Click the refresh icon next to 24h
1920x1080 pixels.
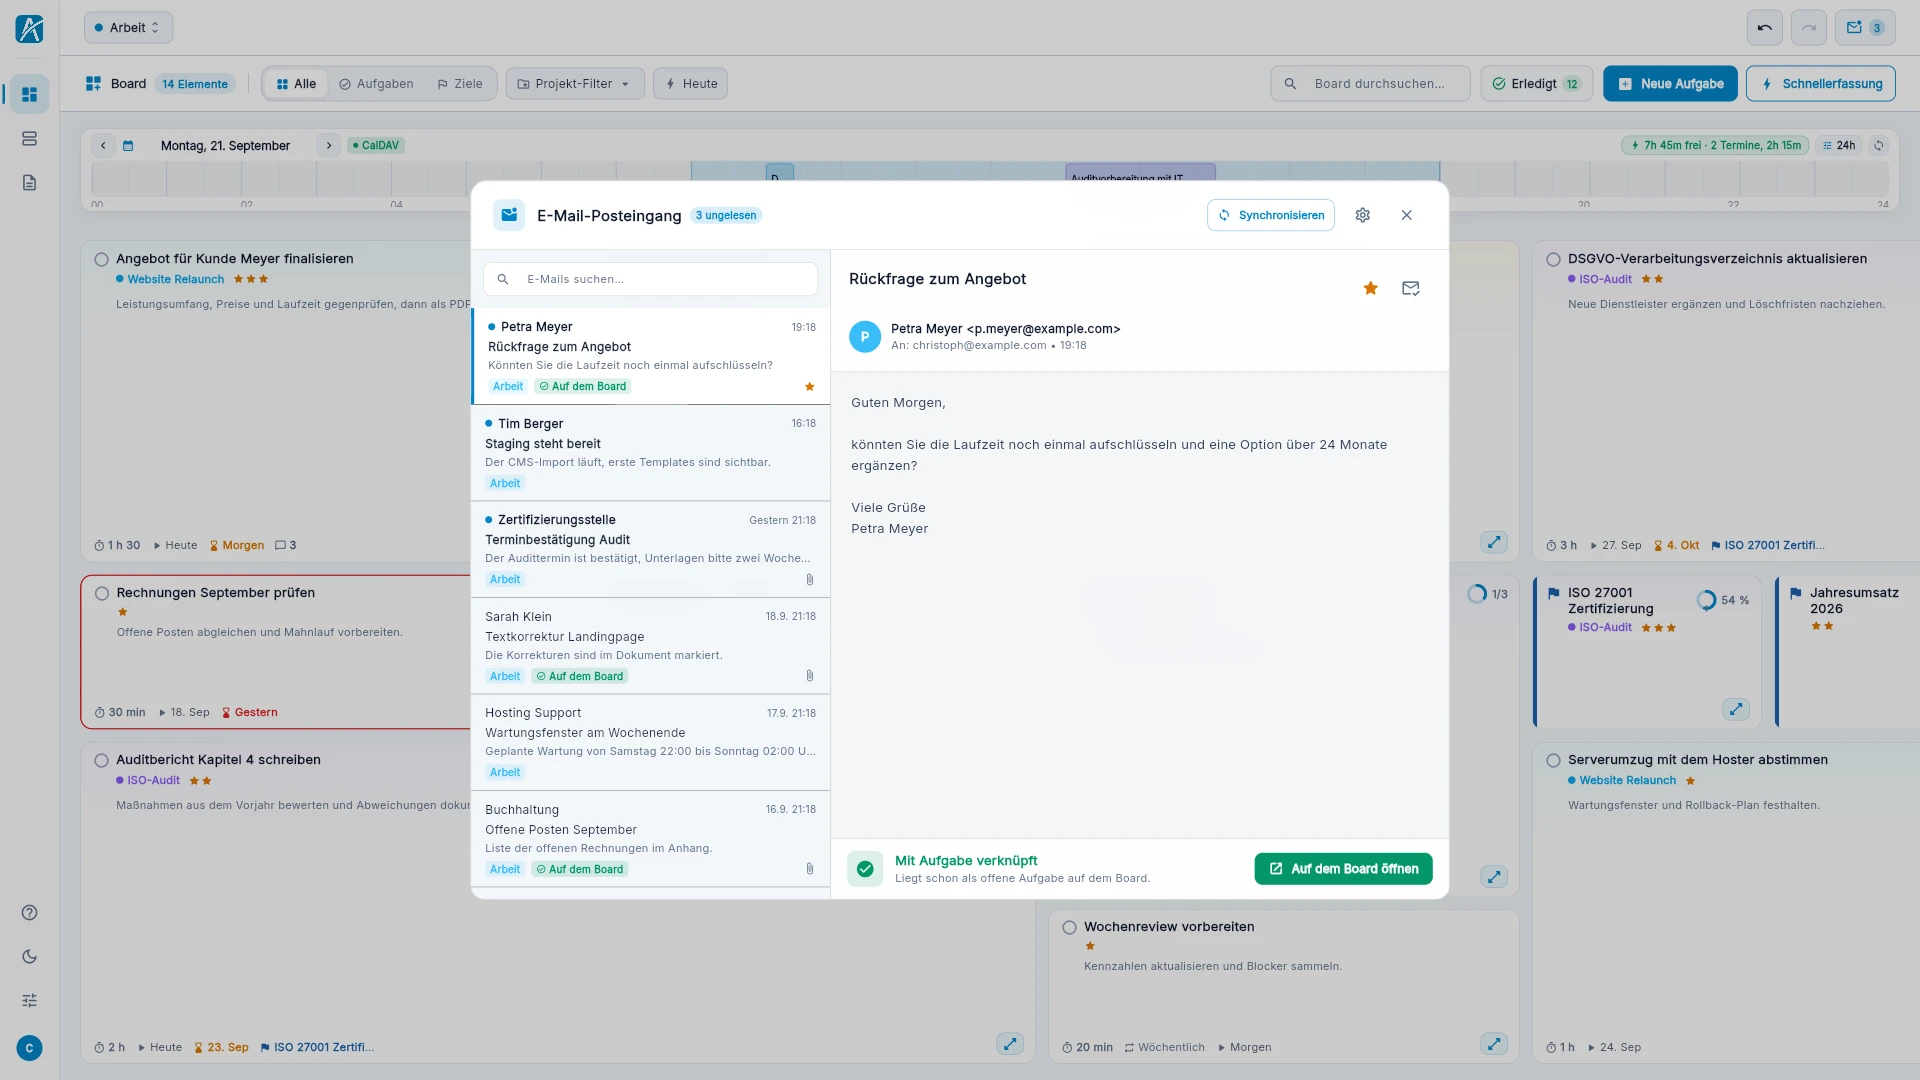(1879, 145)
